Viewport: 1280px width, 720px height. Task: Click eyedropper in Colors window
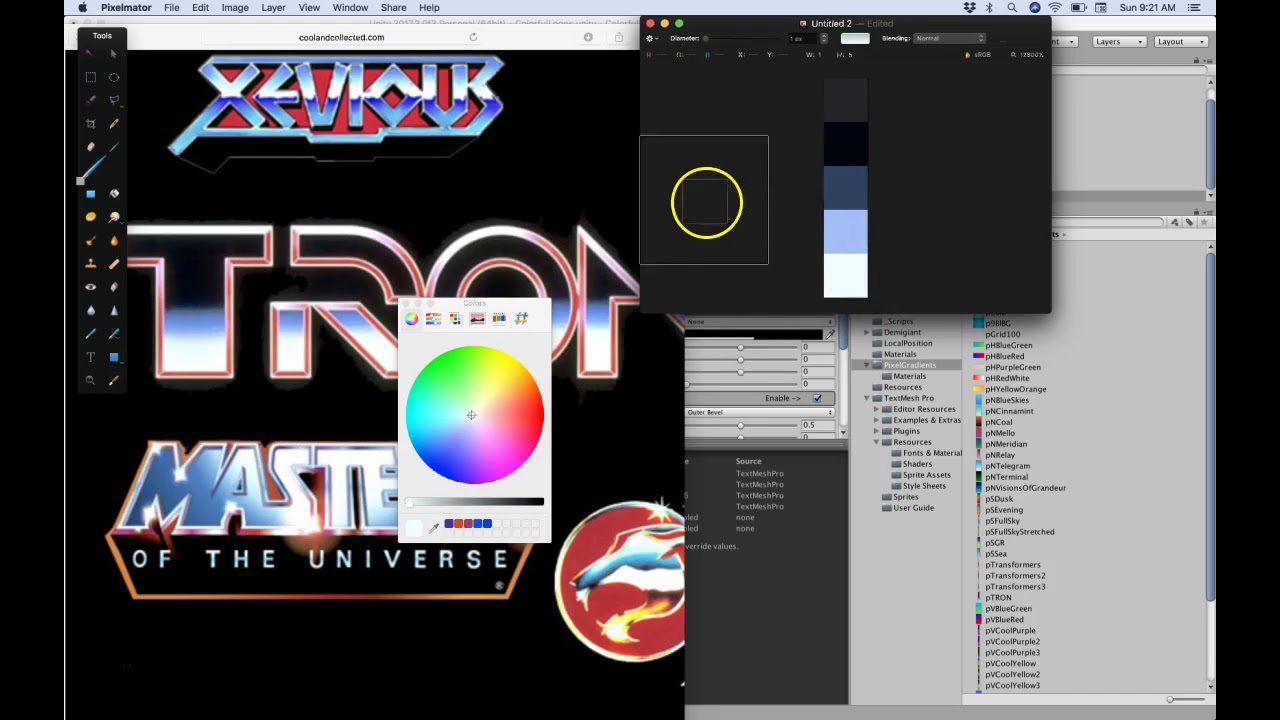[434, 527]
